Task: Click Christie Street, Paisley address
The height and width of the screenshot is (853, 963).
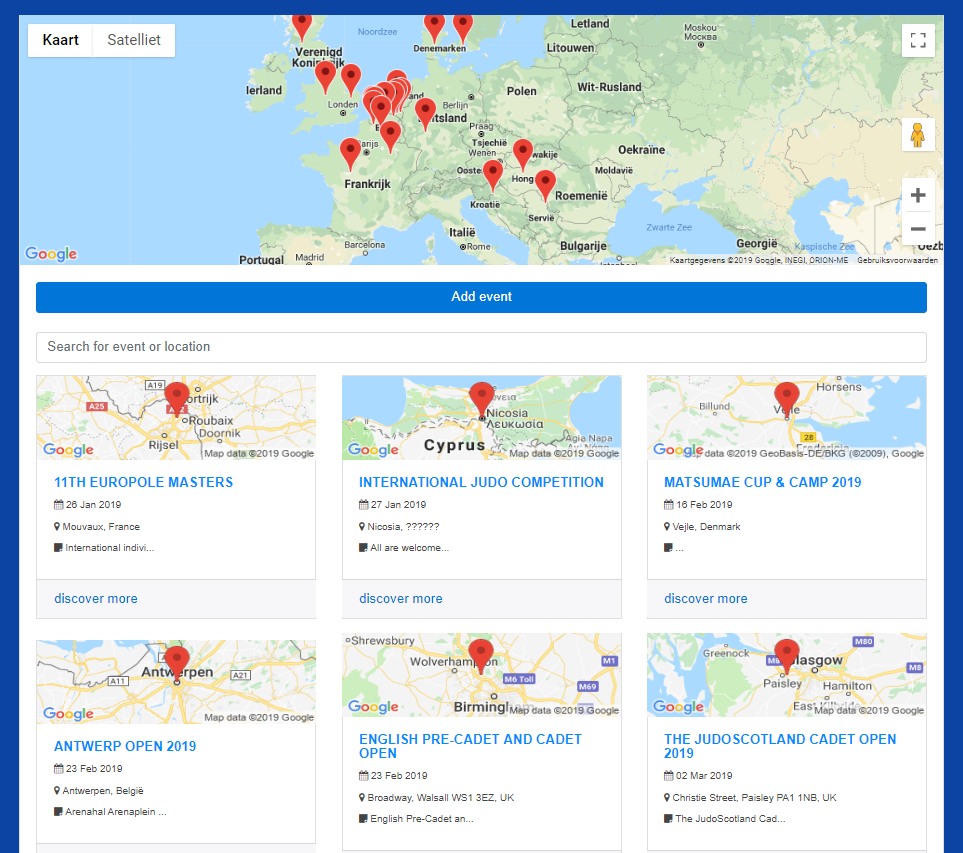Action: (x=754, y=798)
